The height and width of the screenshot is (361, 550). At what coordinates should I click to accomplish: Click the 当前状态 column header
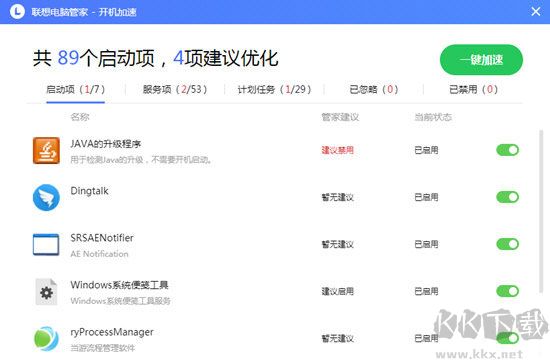click(x=433, y=117)
